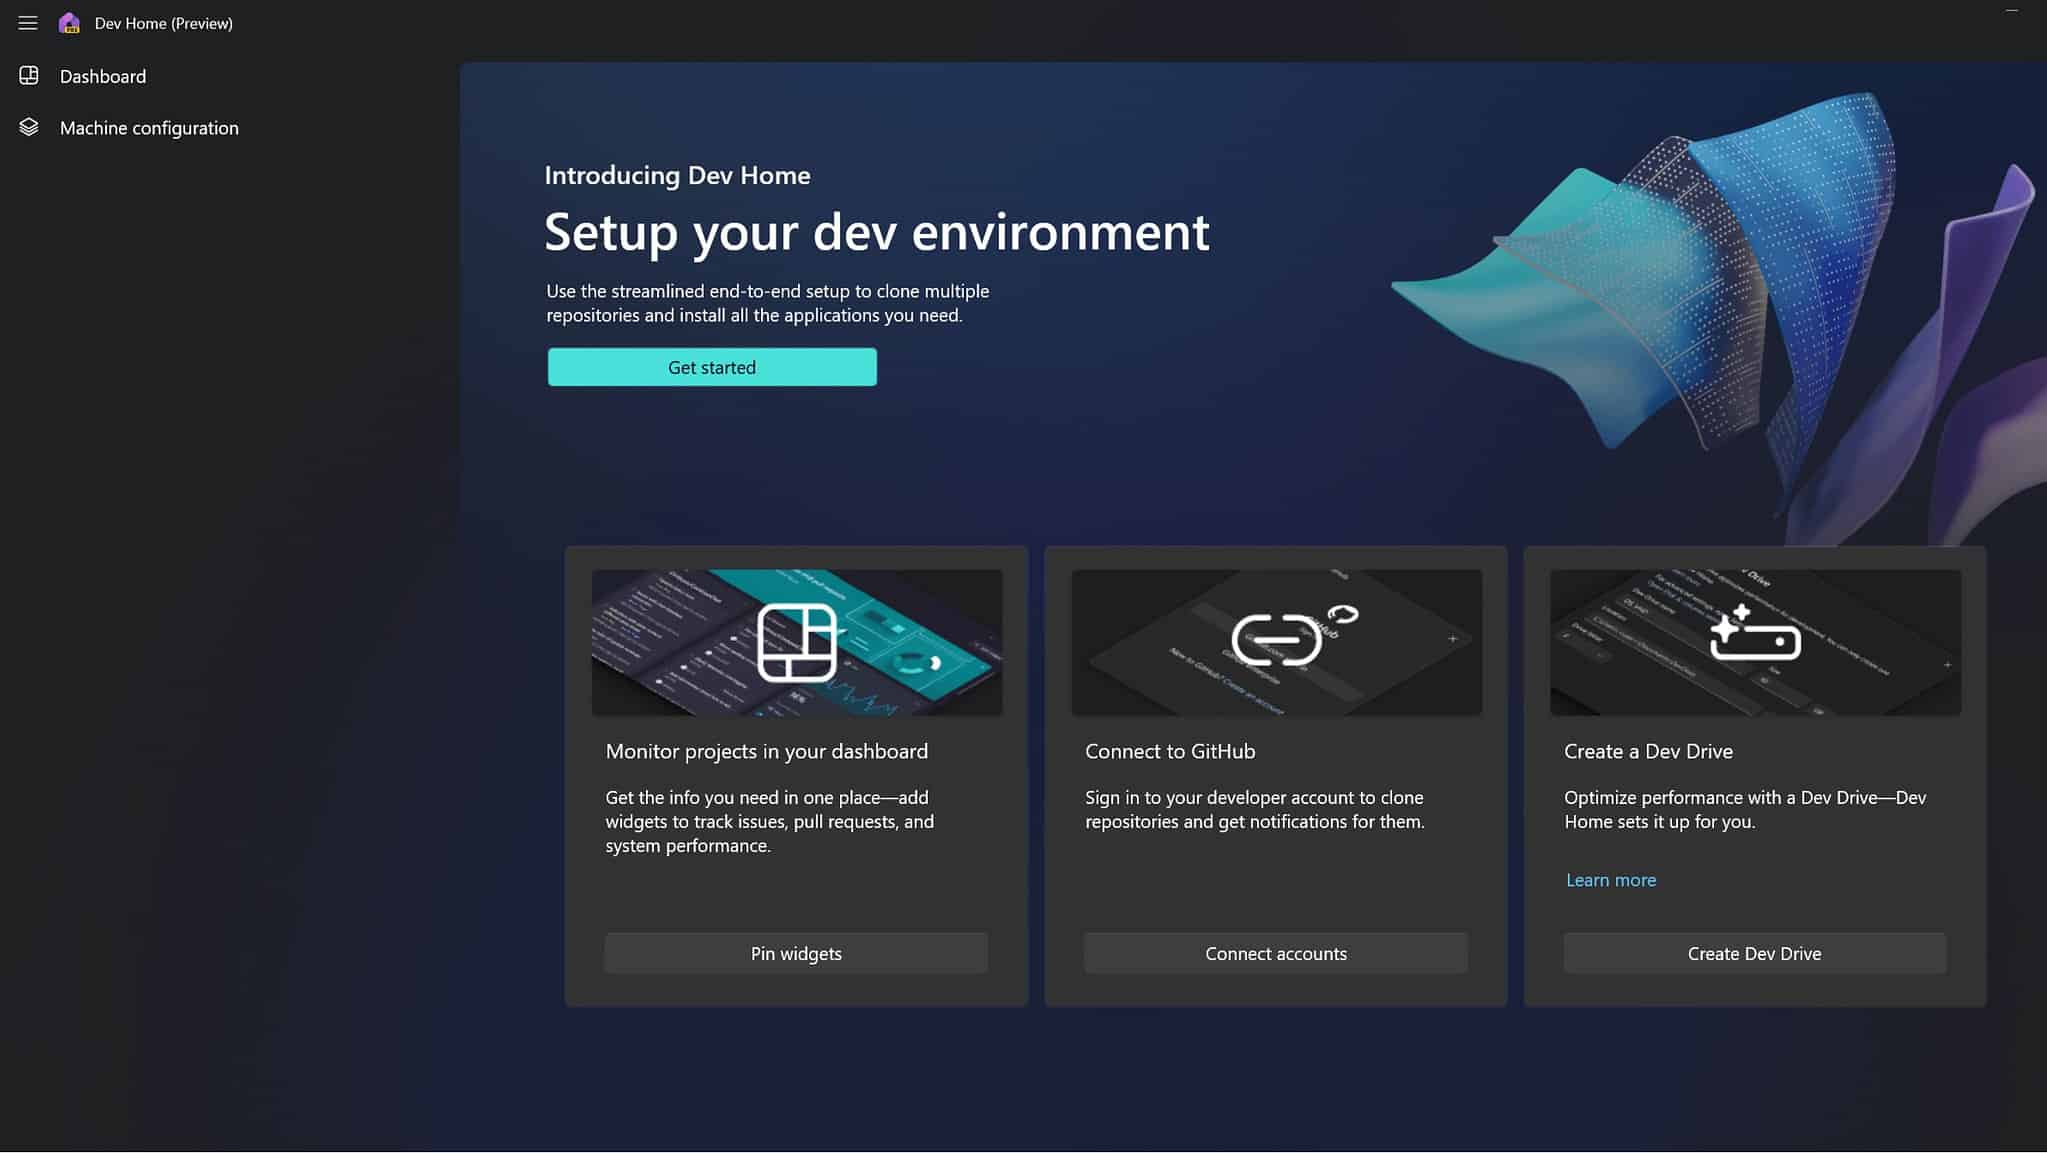Click the Get started button
The width and height of the screenshot is (2047, 1153).
[711, 366]
